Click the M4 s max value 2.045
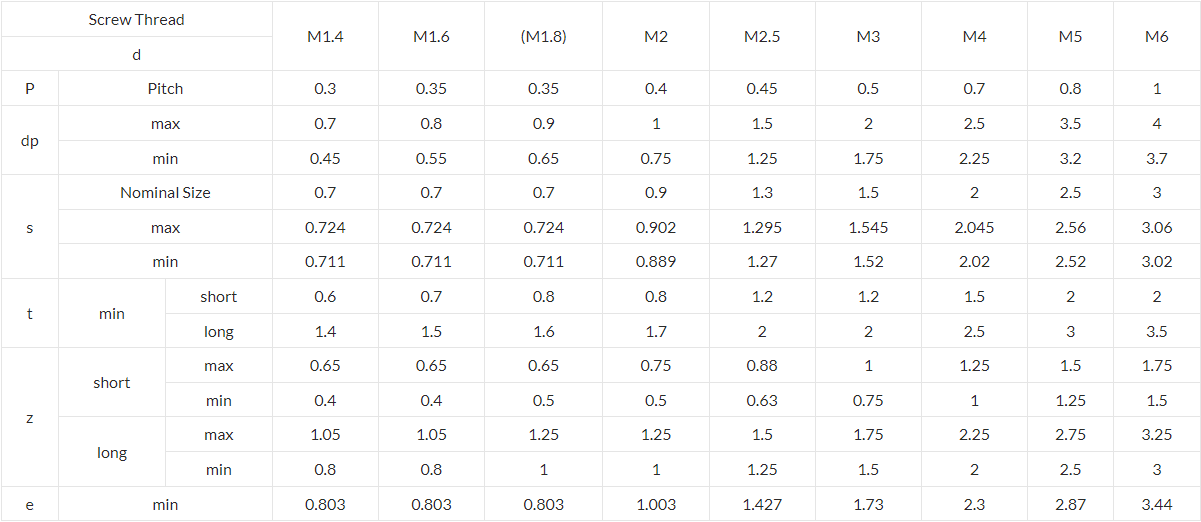The width and height of the screenshot is (1201, 522). click(x=975, y=227)
